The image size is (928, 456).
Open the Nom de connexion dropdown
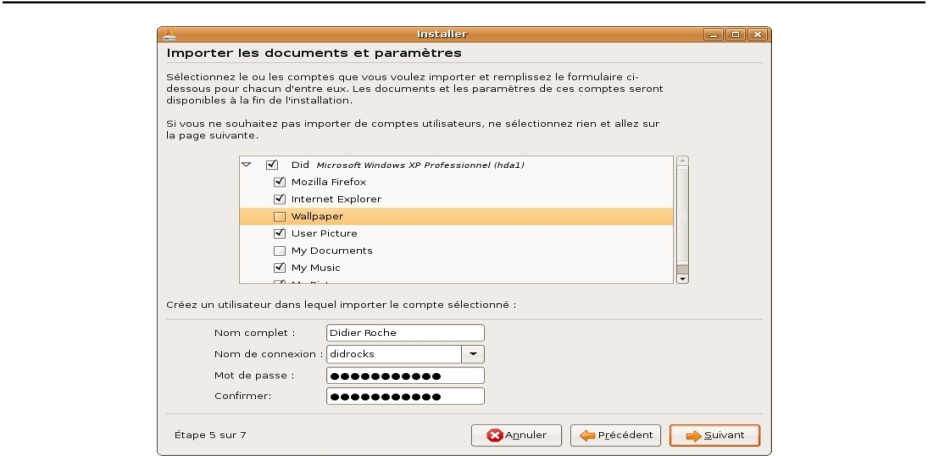click(473, 354)
